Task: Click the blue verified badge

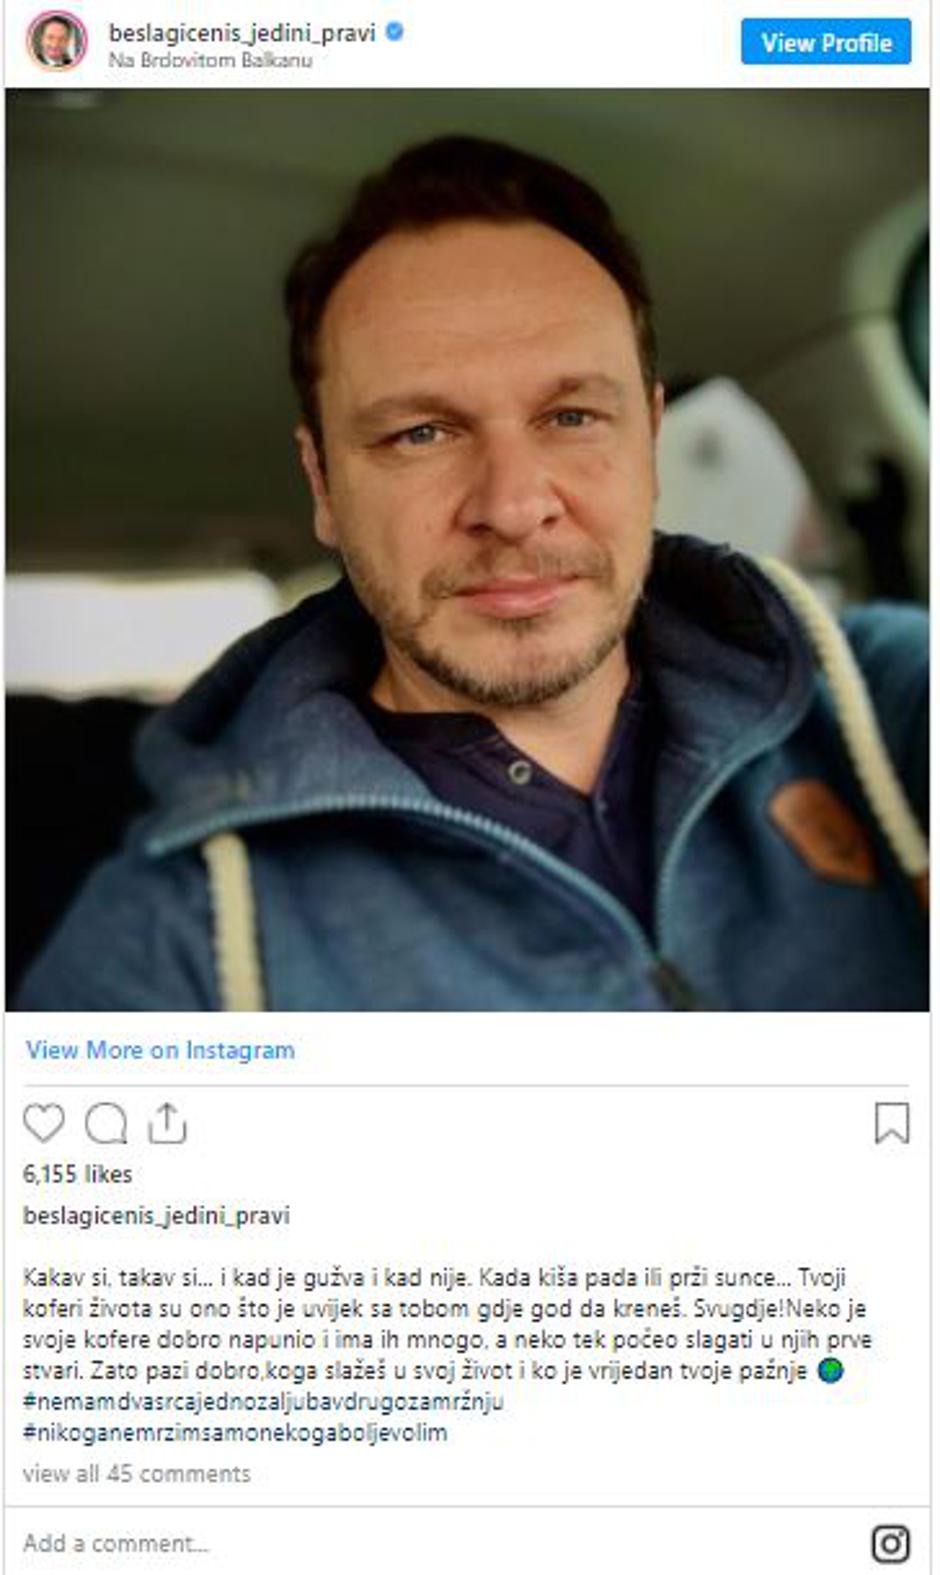Action: tap(395, 32)
